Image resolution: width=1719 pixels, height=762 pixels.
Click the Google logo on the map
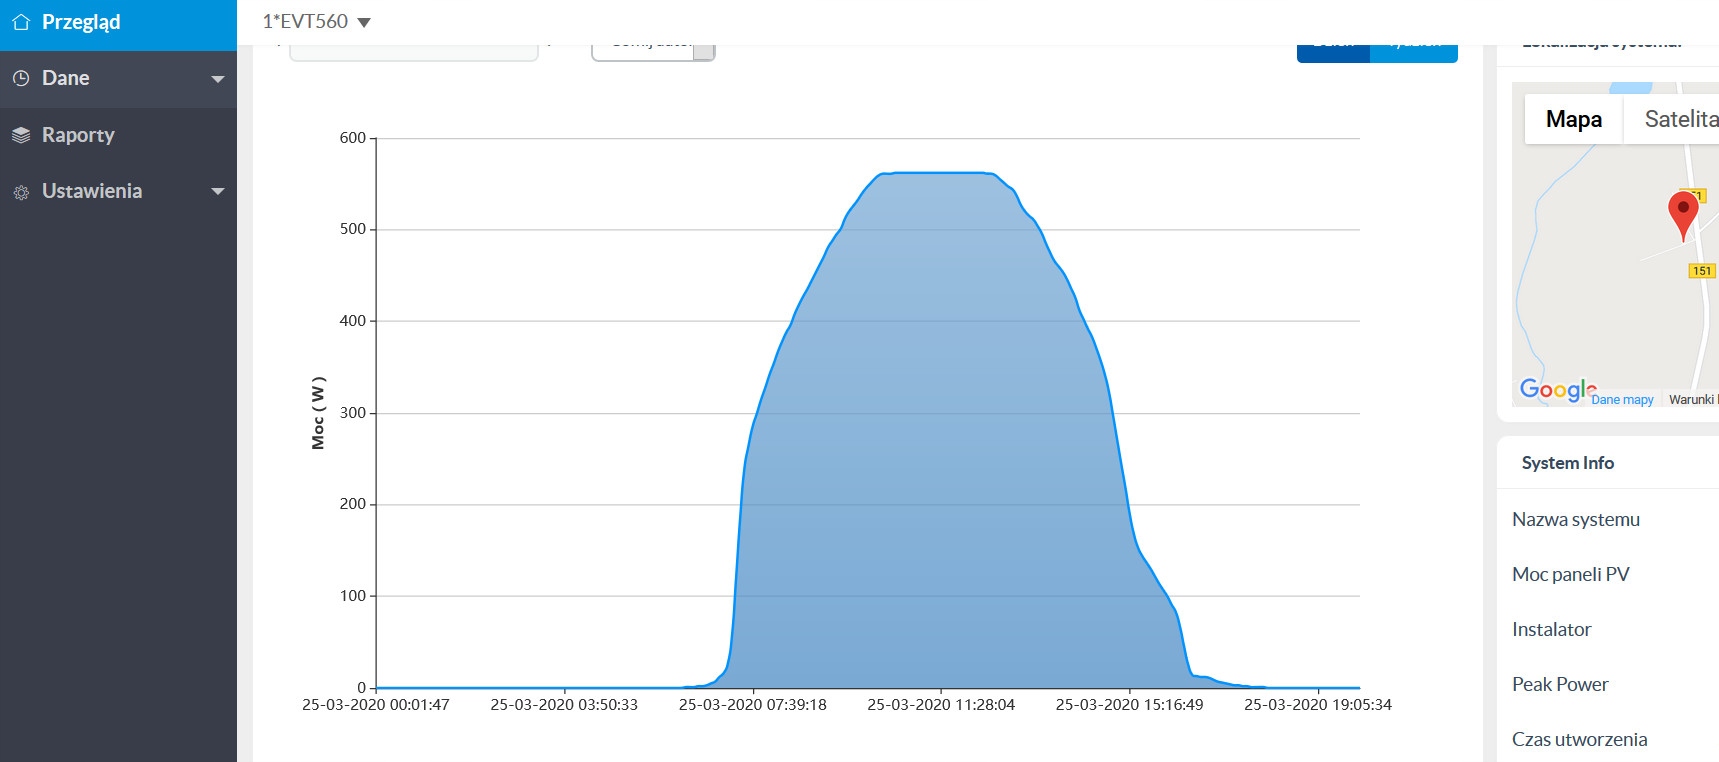tap(1557, 389)
